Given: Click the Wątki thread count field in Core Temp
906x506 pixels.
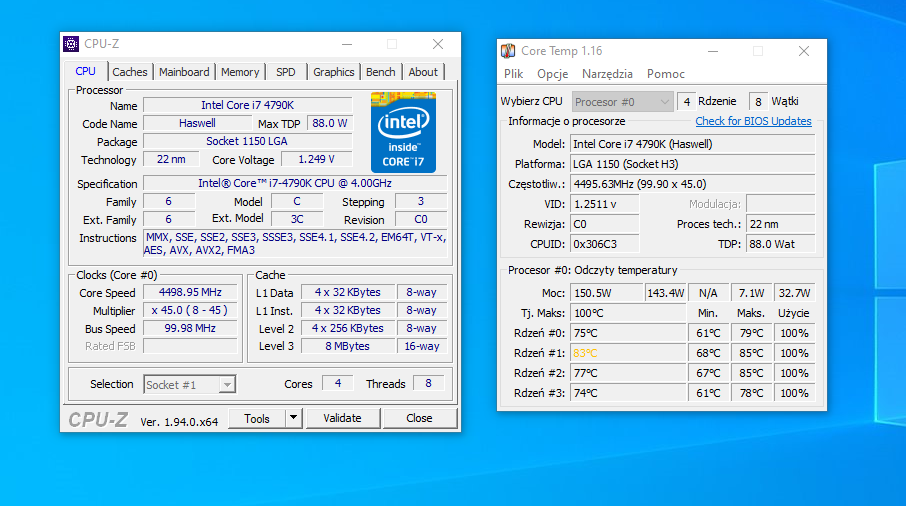Looking at the screenshot, I should click(x=758, y=102).
